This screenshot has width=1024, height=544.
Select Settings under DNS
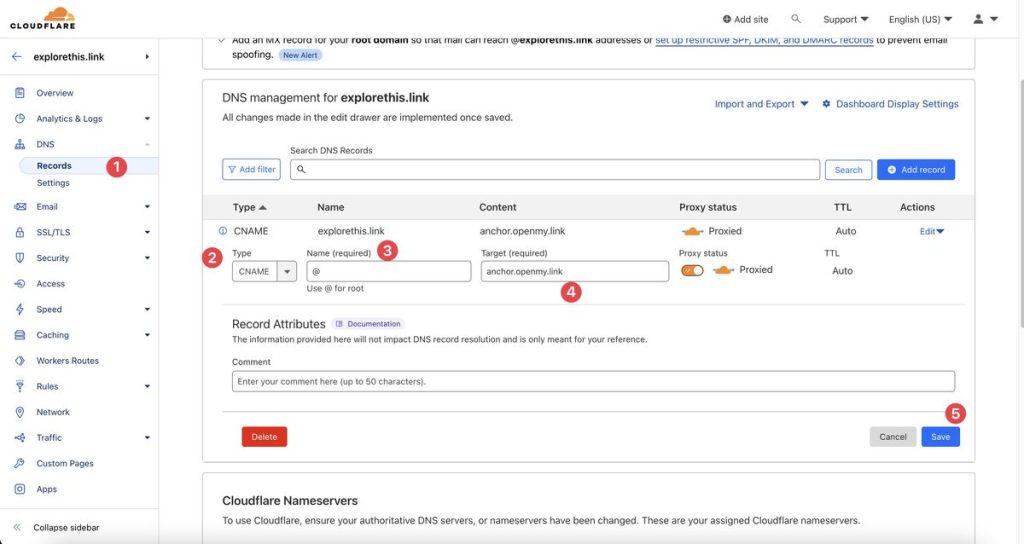pos(53,183)
